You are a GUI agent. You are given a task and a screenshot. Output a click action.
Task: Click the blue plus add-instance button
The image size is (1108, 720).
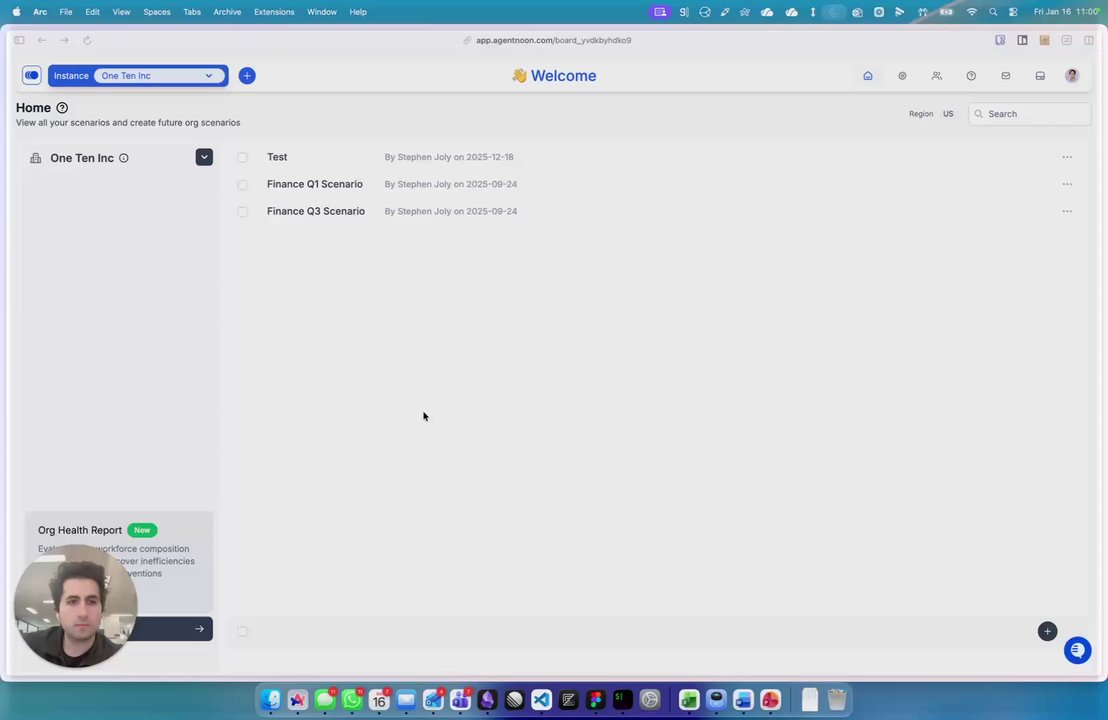pyautogui.click(x=247, y=76)
